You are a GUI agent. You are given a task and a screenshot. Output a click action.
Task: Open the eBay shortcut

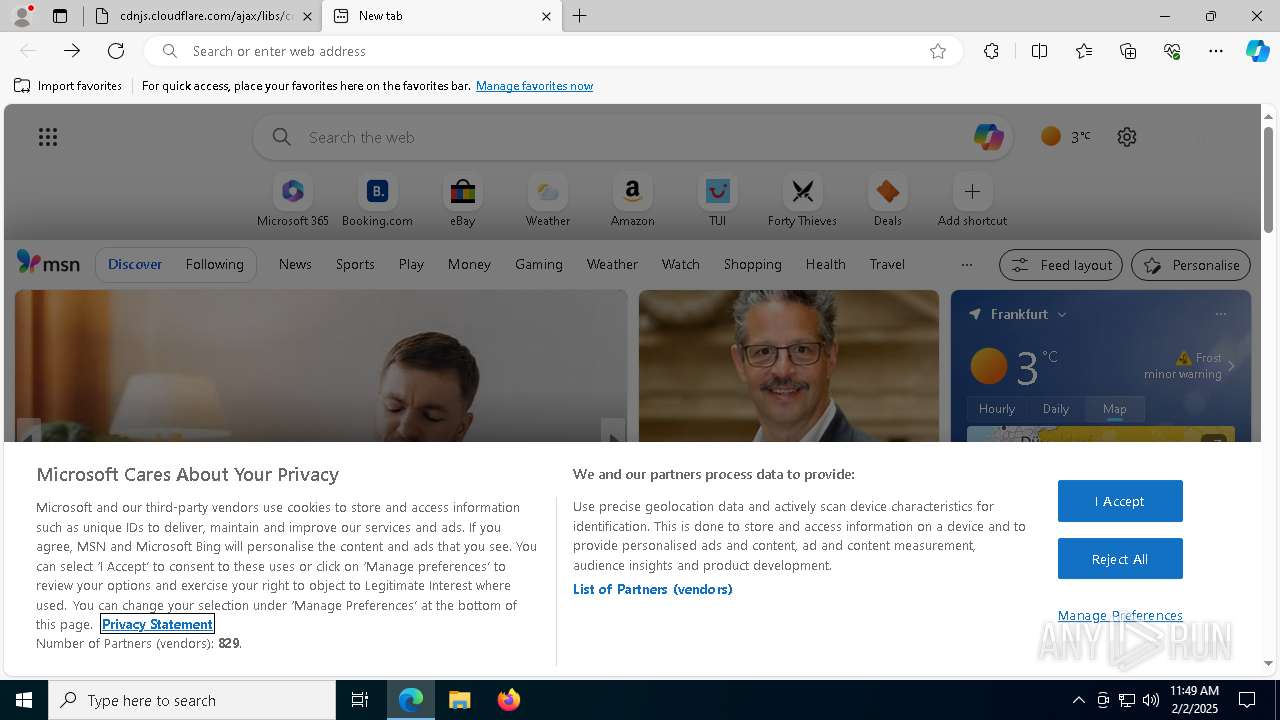[x=462, y=201]
